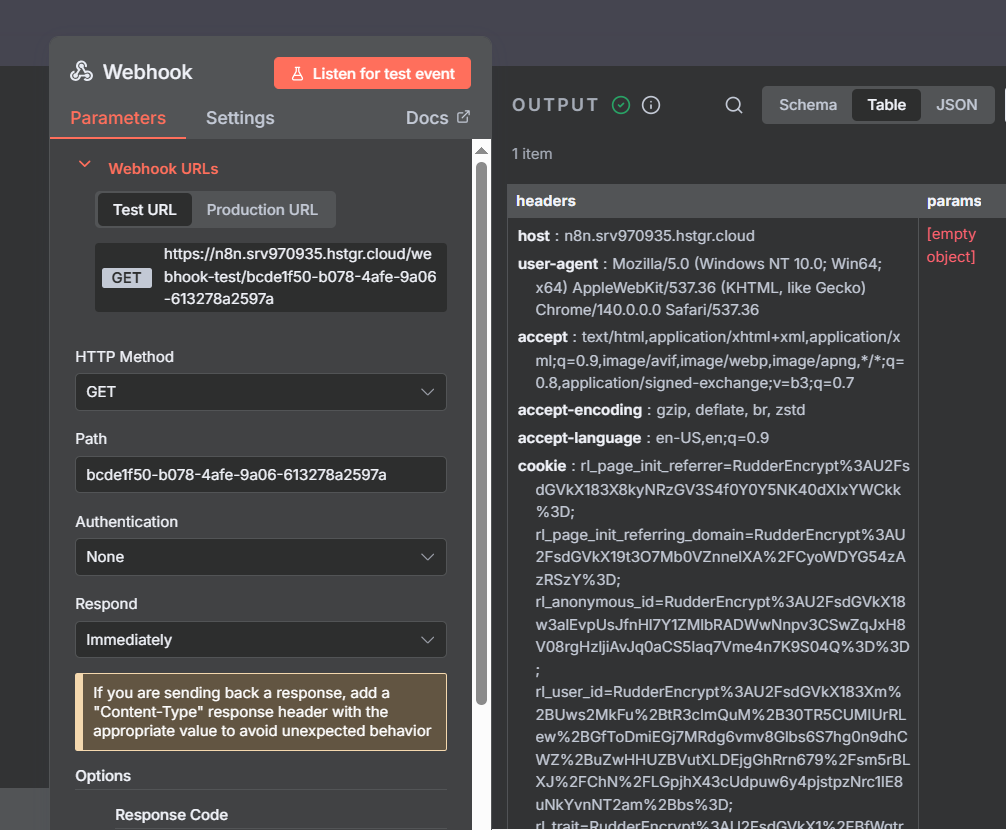Click the Webhook node icon in header
The height and width of the screenshot is (830, 1006).
tap(81, 72)
